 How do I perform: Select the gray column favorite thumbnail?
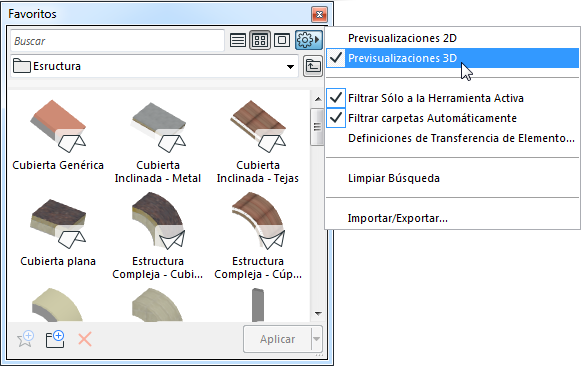(258, 305)
